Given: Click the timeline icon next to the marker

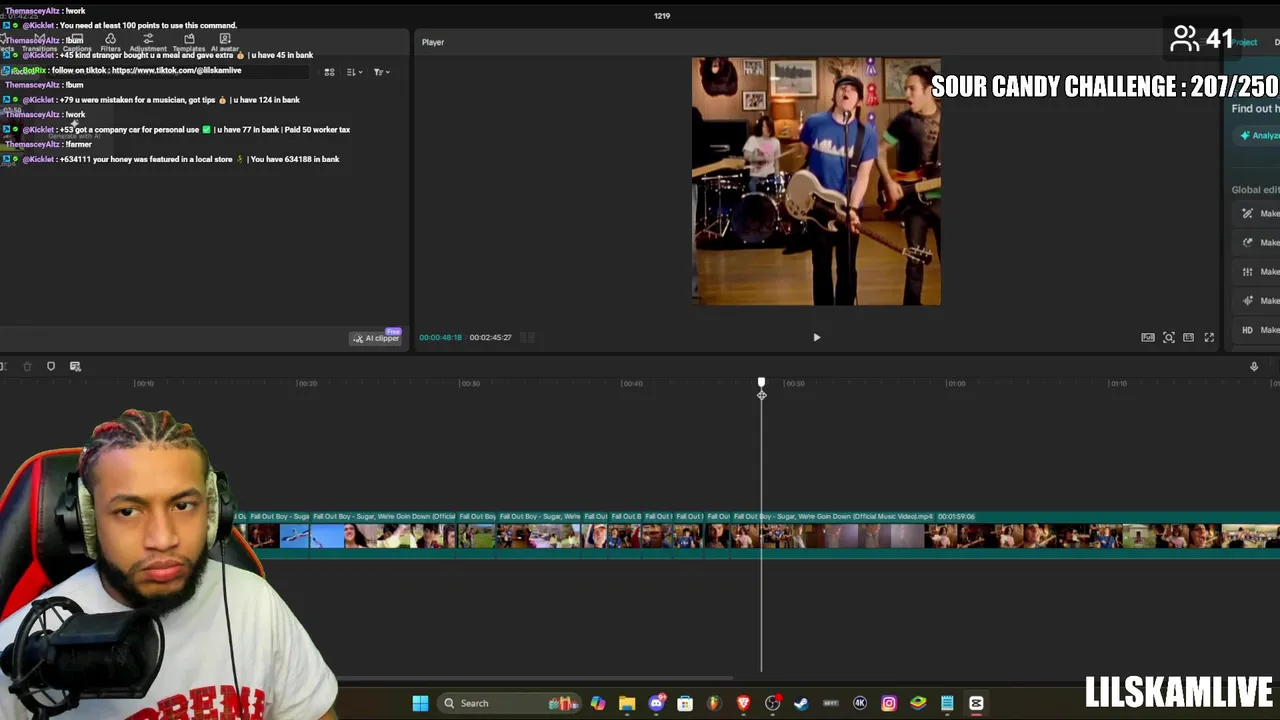Looking at the screenshot, I should point(75,367).
